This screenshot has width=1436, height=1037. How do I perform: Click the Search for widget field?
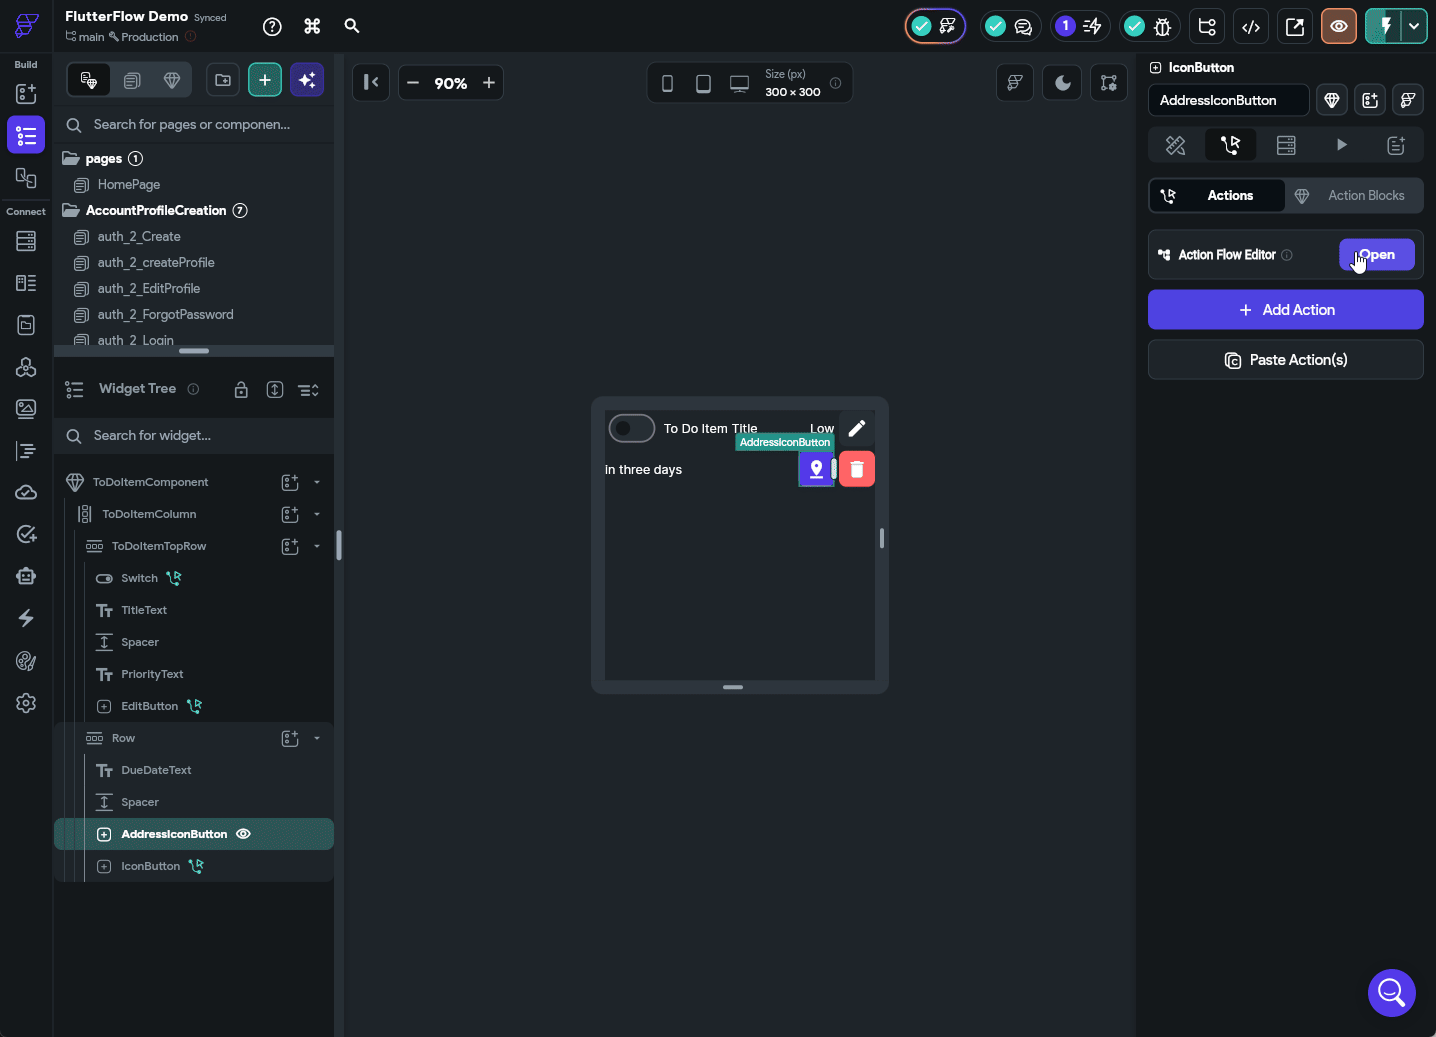tap(194, 436)
